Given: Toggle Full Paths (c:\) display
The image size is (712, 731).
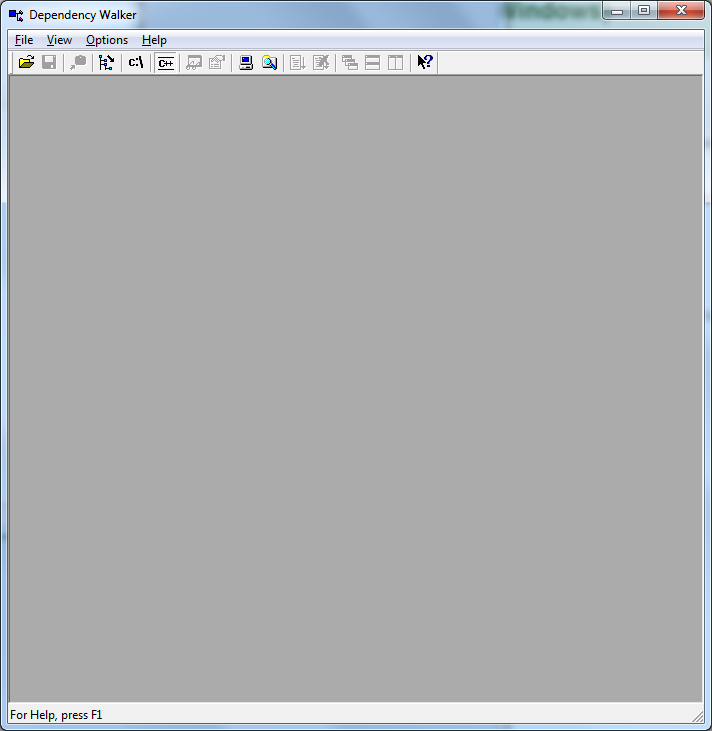Looking at the screenshot, I should pos(136,62).
